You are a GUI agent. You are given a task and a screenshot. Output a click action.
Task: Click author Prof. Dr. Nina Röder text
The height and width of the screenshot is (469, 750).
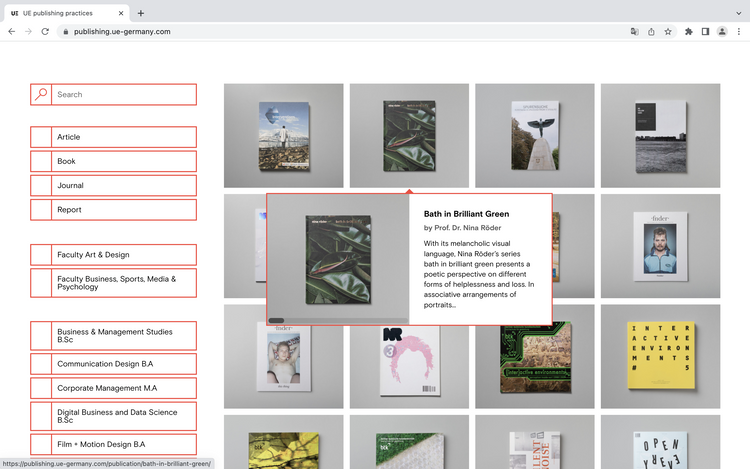coord(462,228)
